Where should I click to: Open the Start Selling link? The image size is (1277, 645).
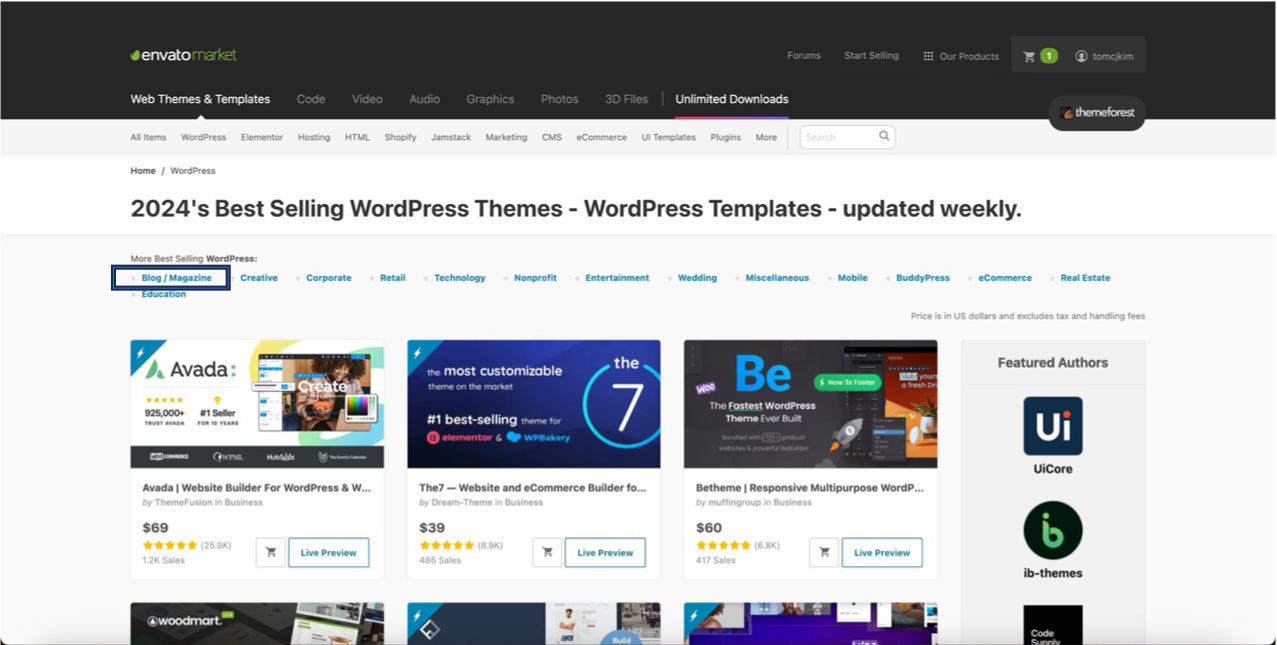point(871,55)
